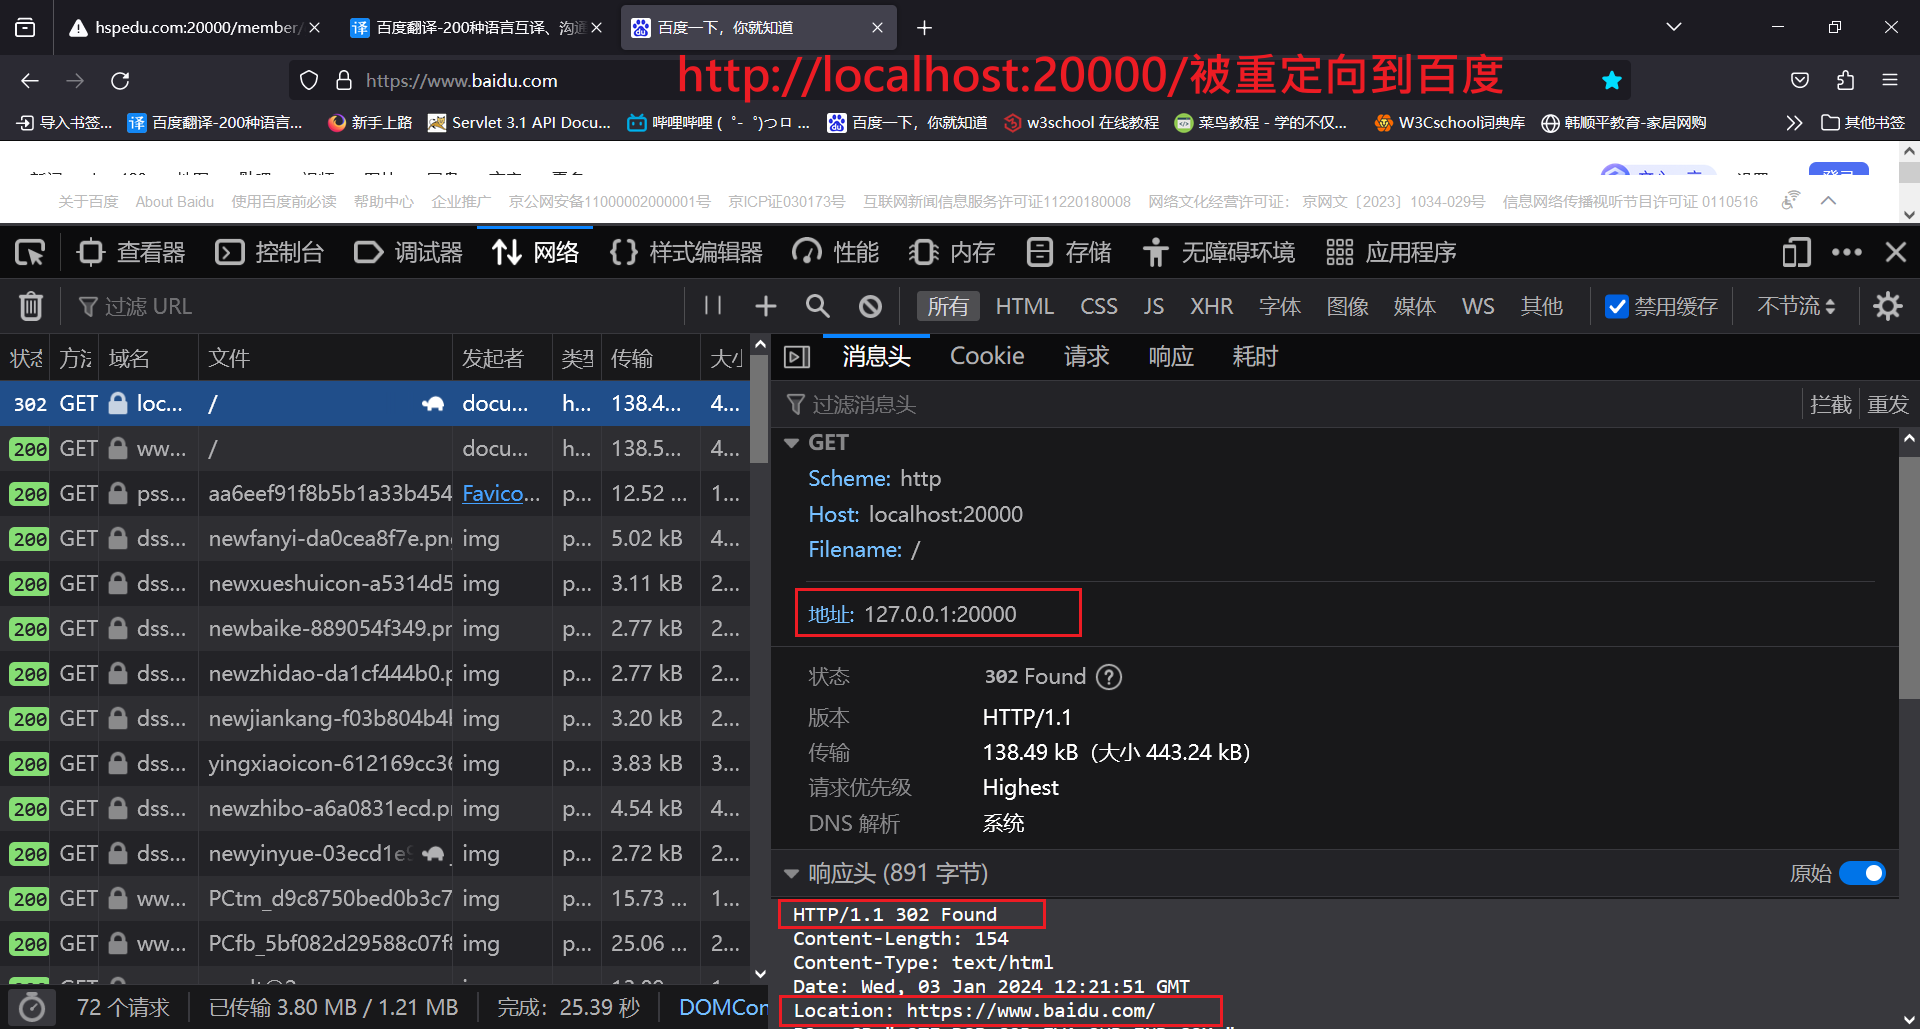The width and height of the screenshot is (1920, 1029).
Task: Filter requests by WS
Action: (x=1478, y=306)
